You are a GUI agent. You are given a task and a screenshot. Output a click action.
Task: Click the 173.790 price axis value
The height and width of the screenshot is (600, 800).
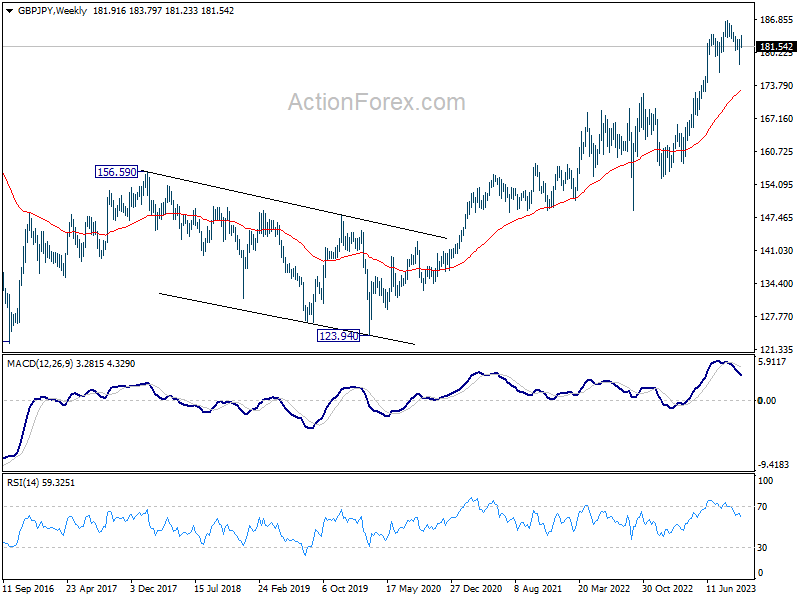click(776, 86)
